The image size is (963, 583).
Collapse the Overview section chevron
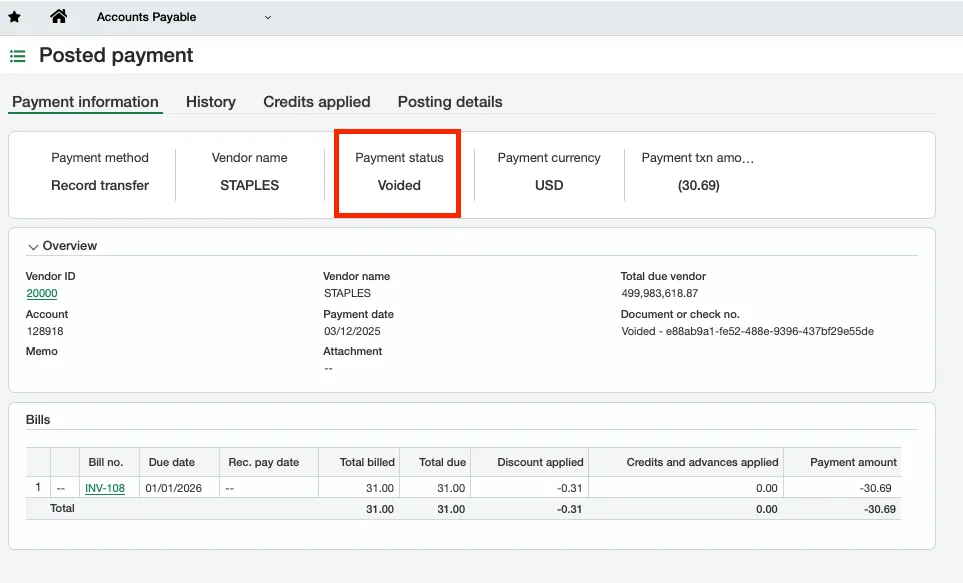coord(33,246)
